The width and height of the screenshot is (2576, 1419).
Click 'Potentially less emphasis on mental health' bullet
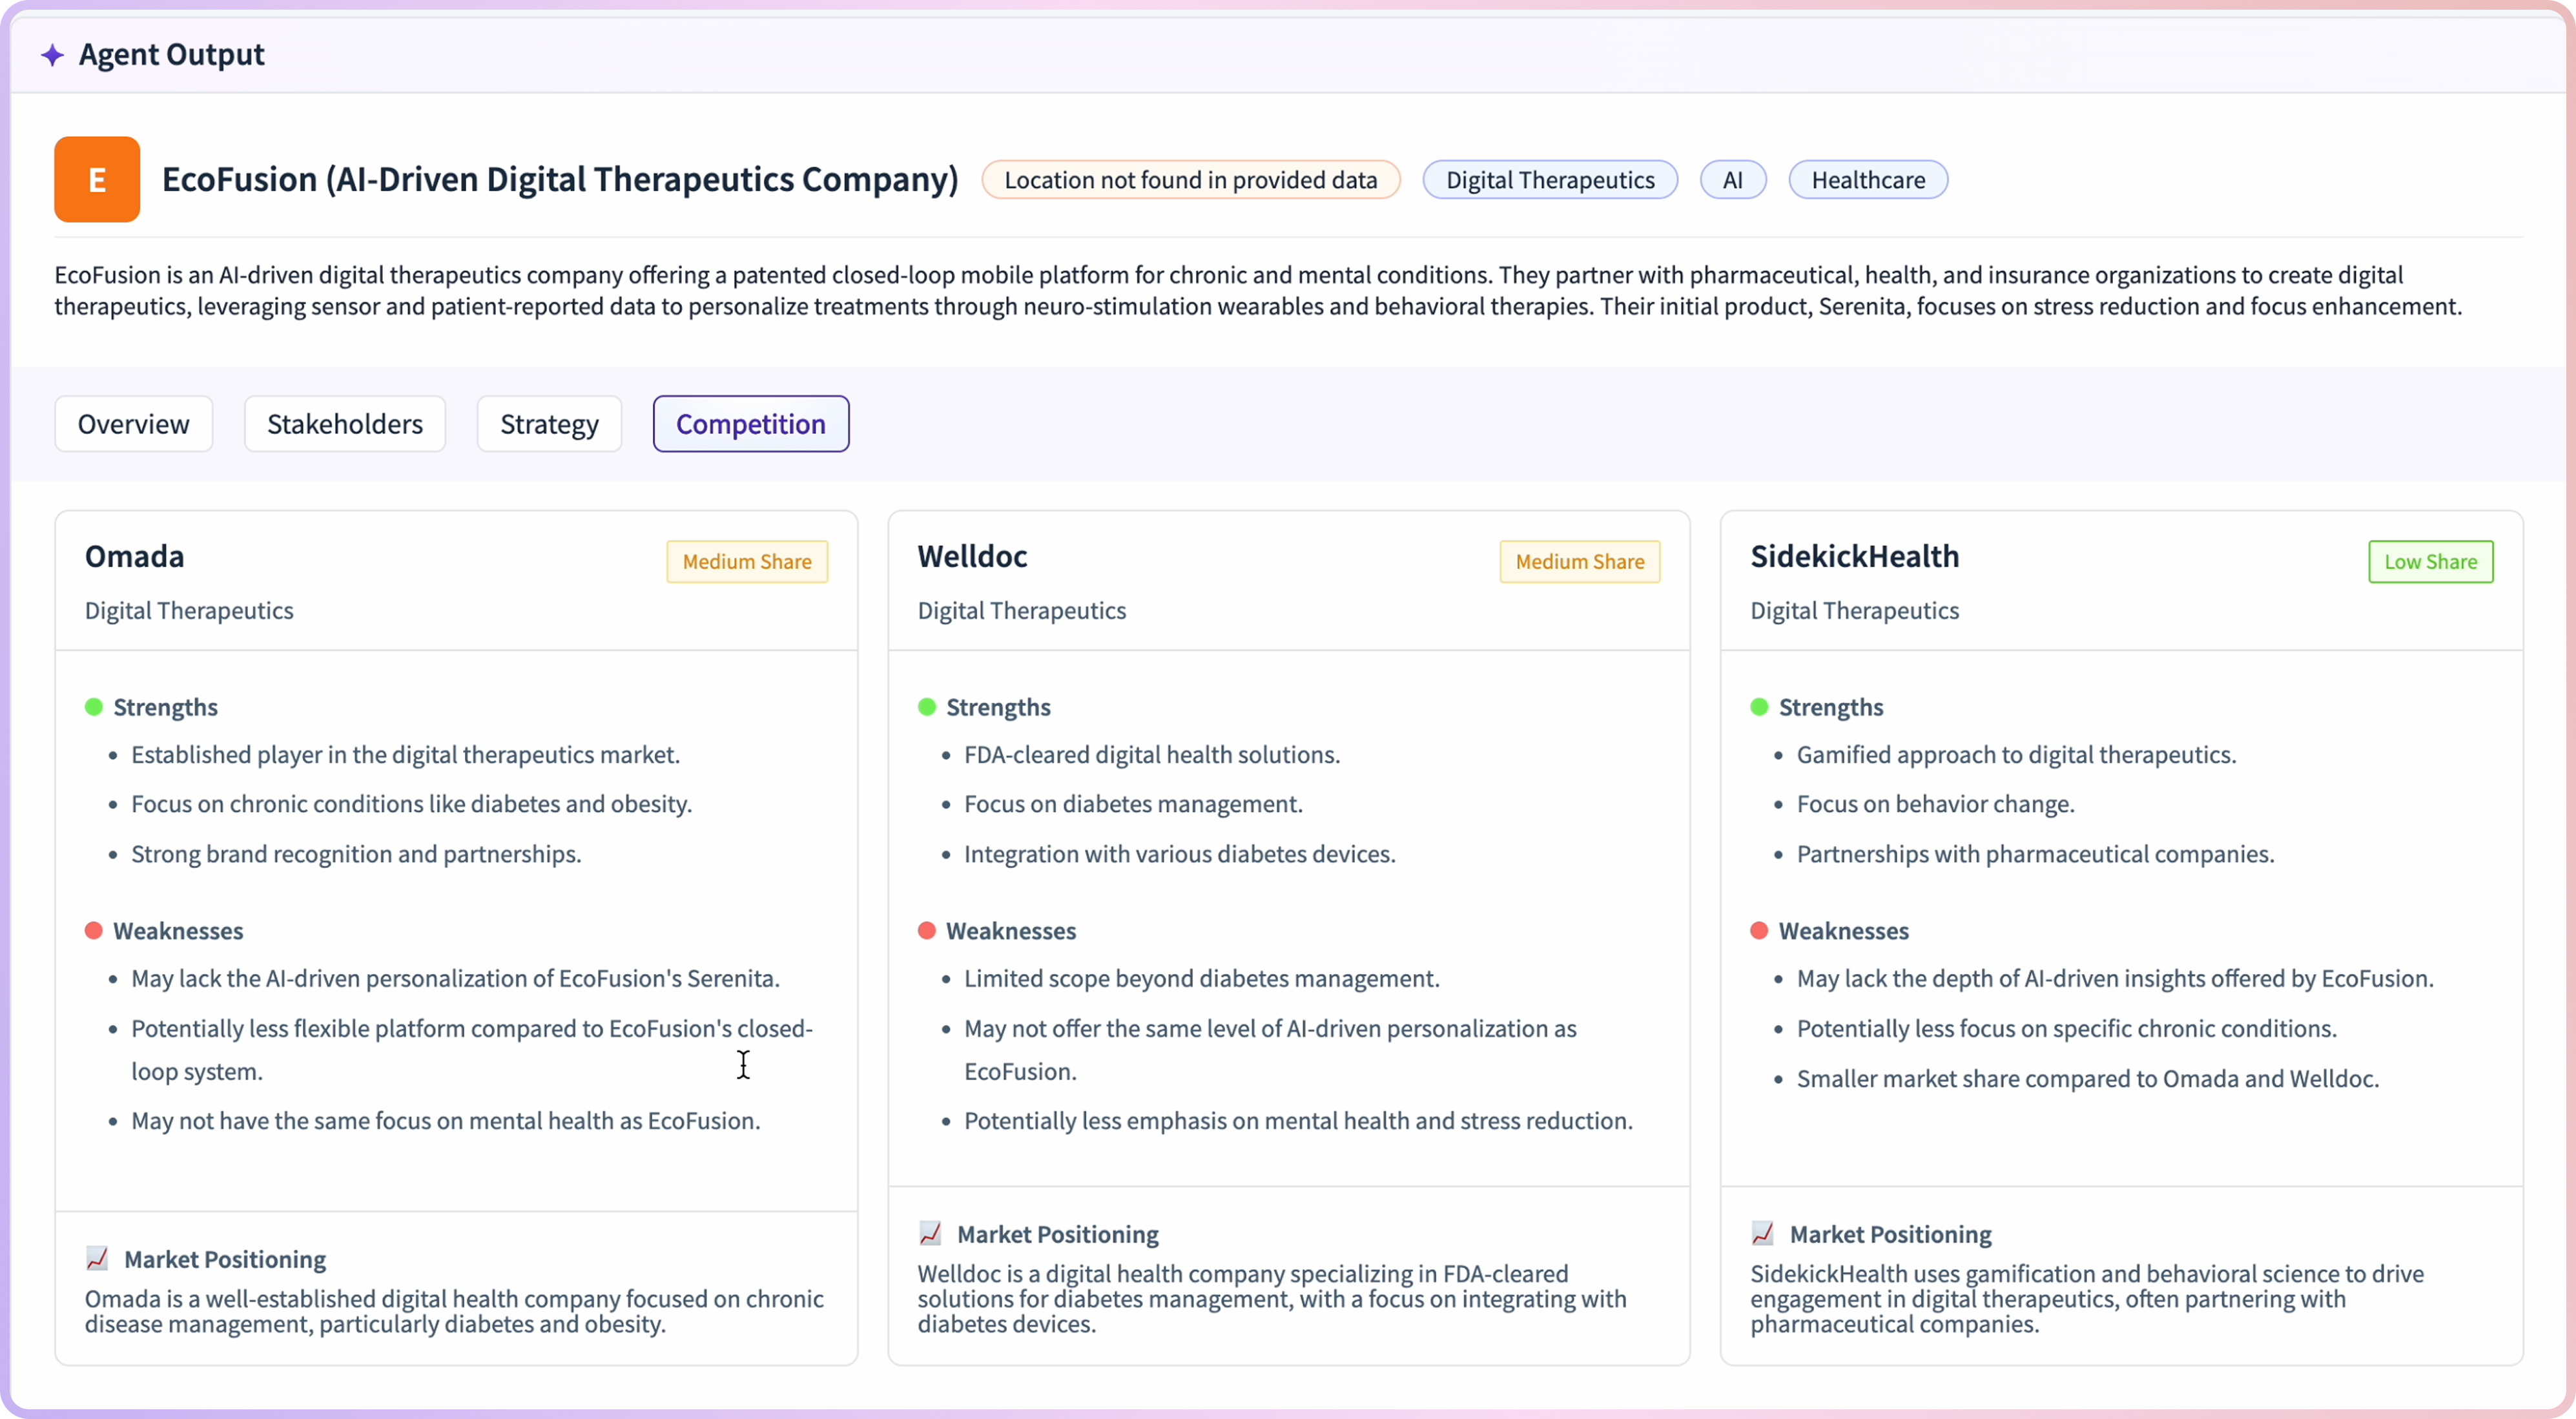point(1298,1122)
